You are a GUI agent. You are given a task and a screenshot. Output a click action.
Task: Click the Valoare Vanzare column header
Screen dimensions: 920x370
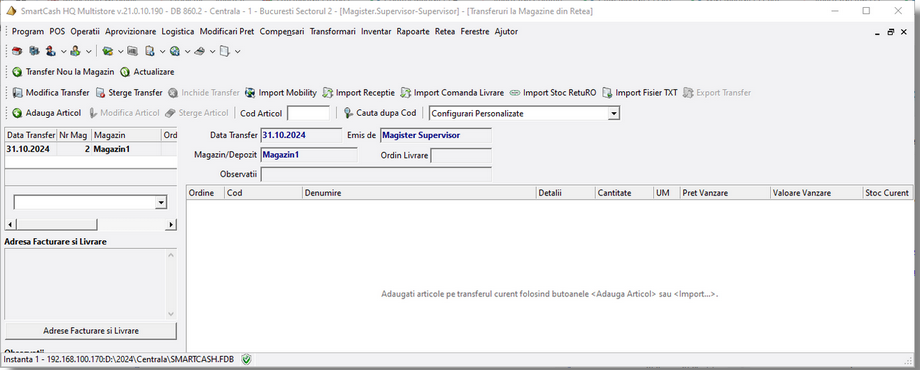coord(817,192)
